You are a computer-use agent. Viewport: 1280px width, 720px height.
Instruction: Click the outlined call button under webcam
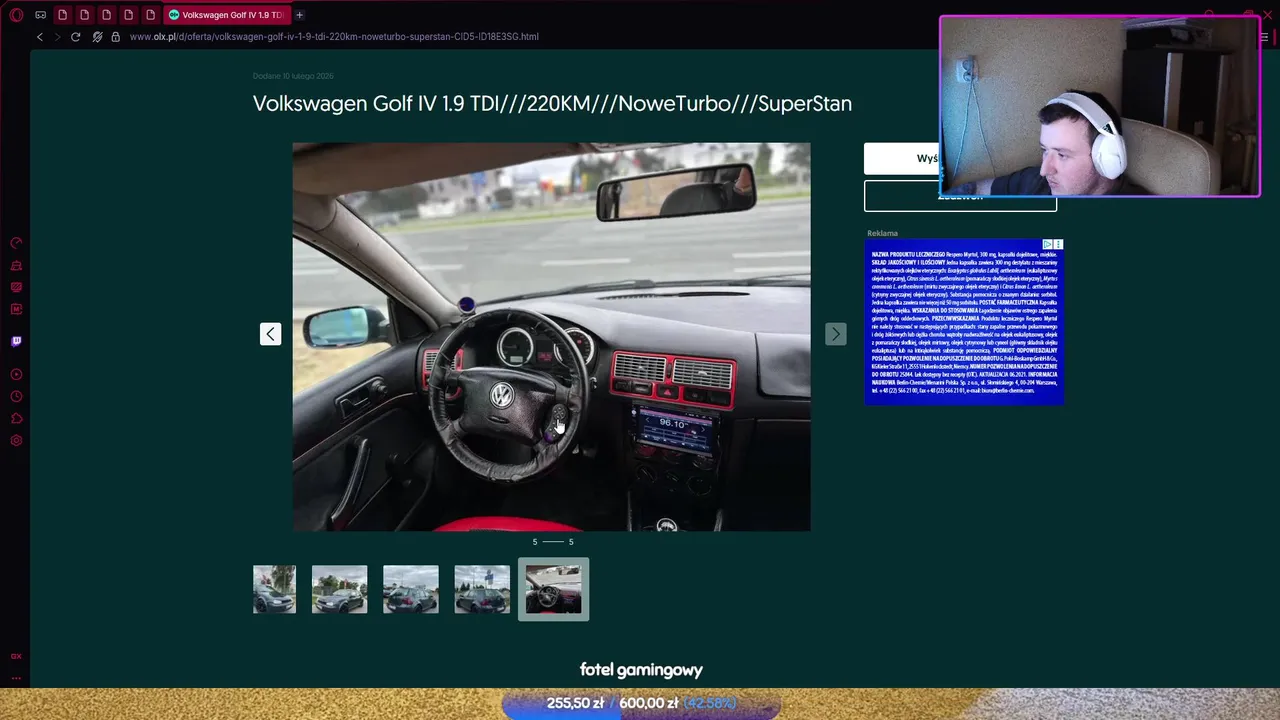tap(960, 203)
